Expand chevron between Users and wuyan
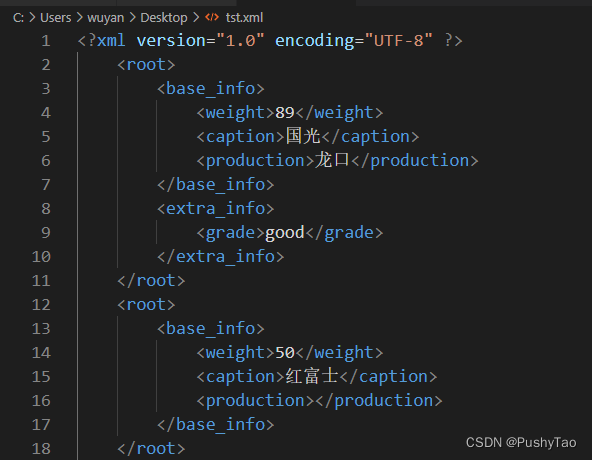 (79, 17)
